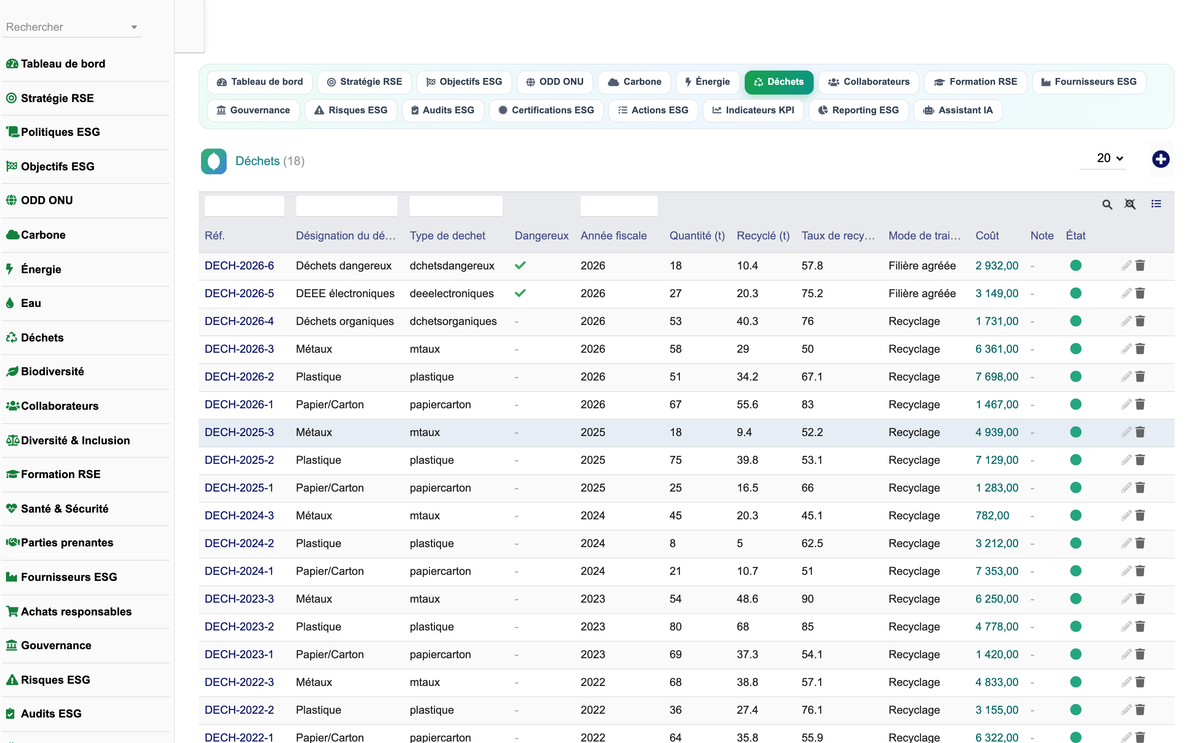Click Diversité & Inclusion scales icon in sidebar
Screen dimensions: 1200x743
[12, 440]
